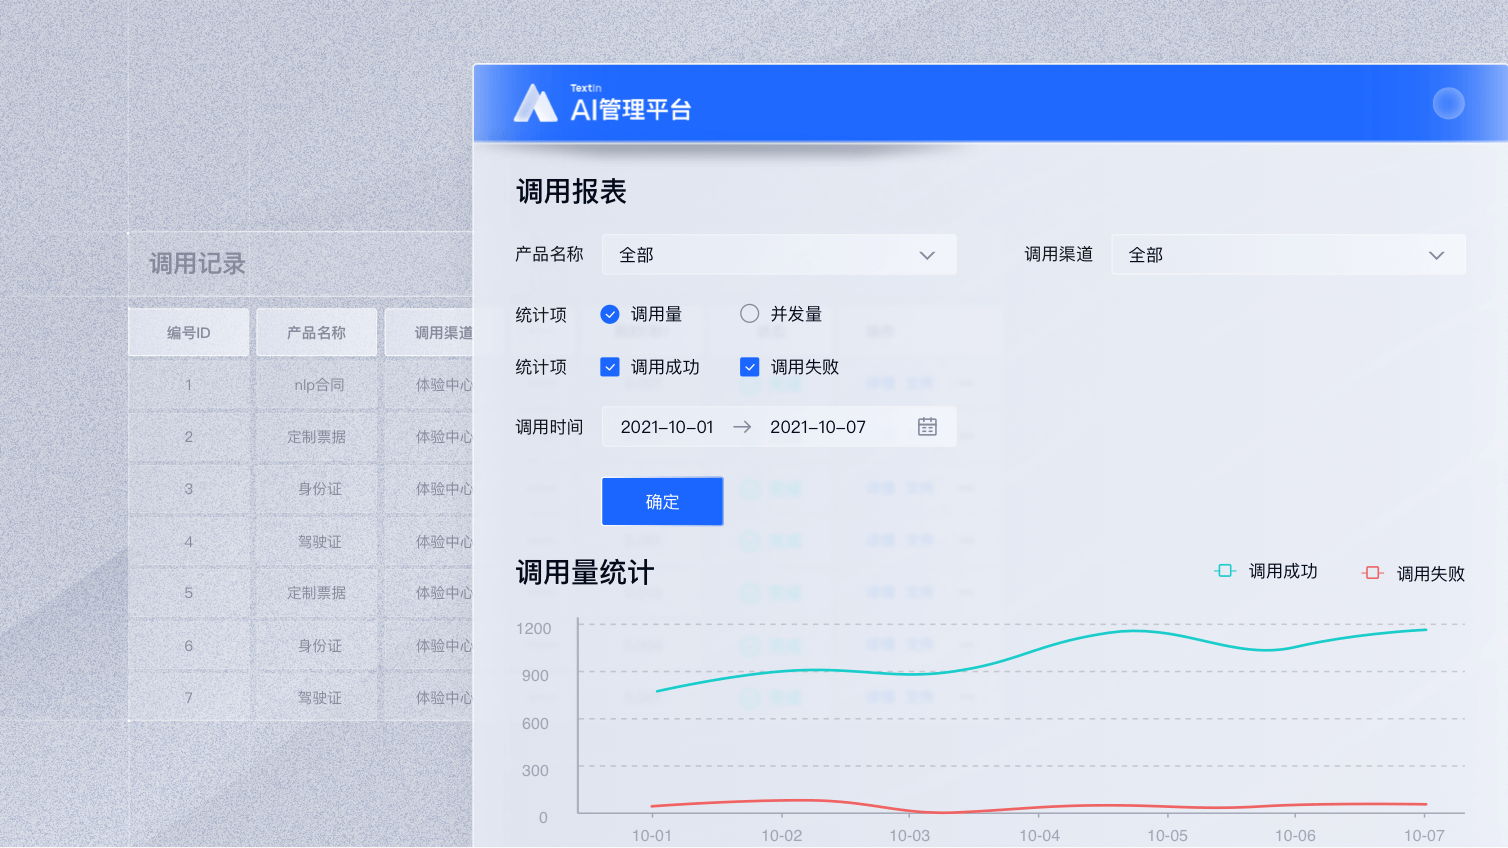Screen dimensions: 1508x848
Task: Uncheck the 调用失败 checkbox
Action: [x=750, y=367]
